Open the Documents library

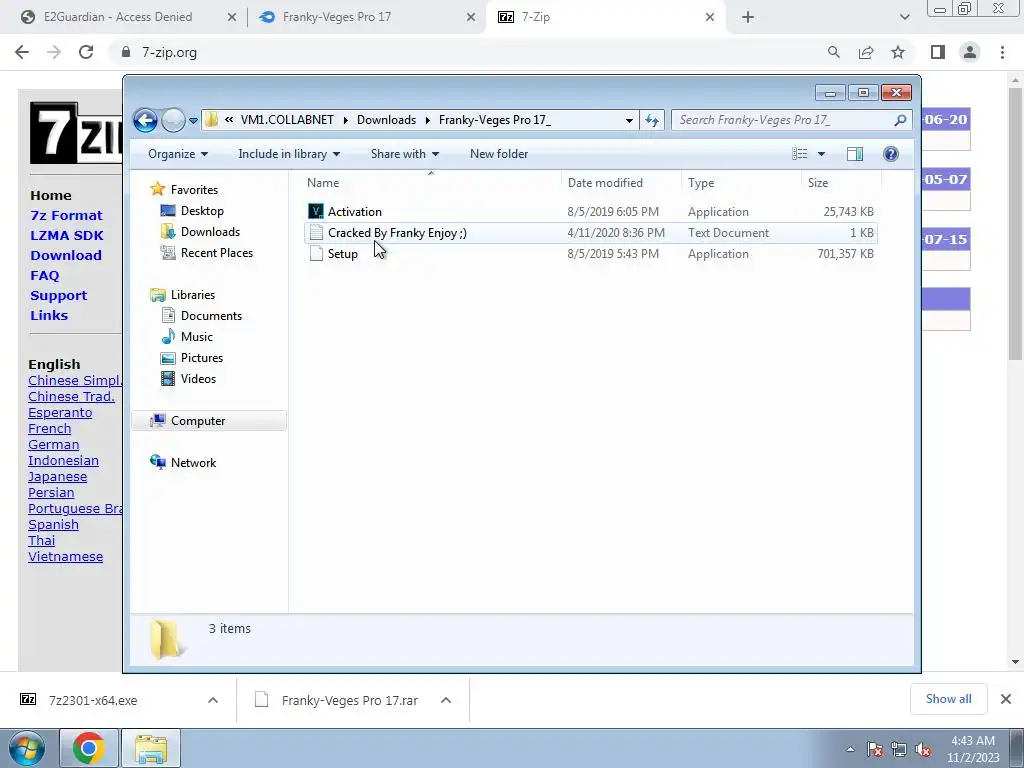(211, 316)
